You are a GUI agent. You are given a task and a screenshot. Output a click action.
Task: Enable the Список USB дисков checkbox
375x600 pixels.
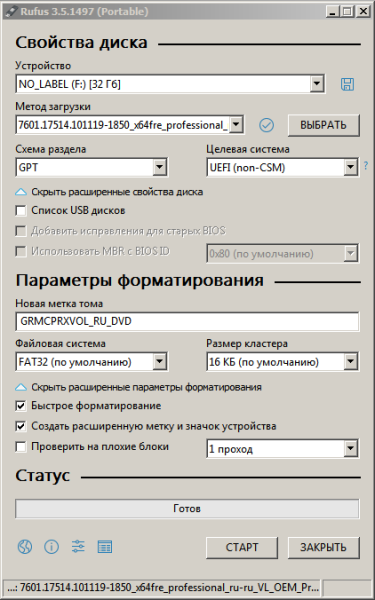pyautogui.click(x=21, y=210)
